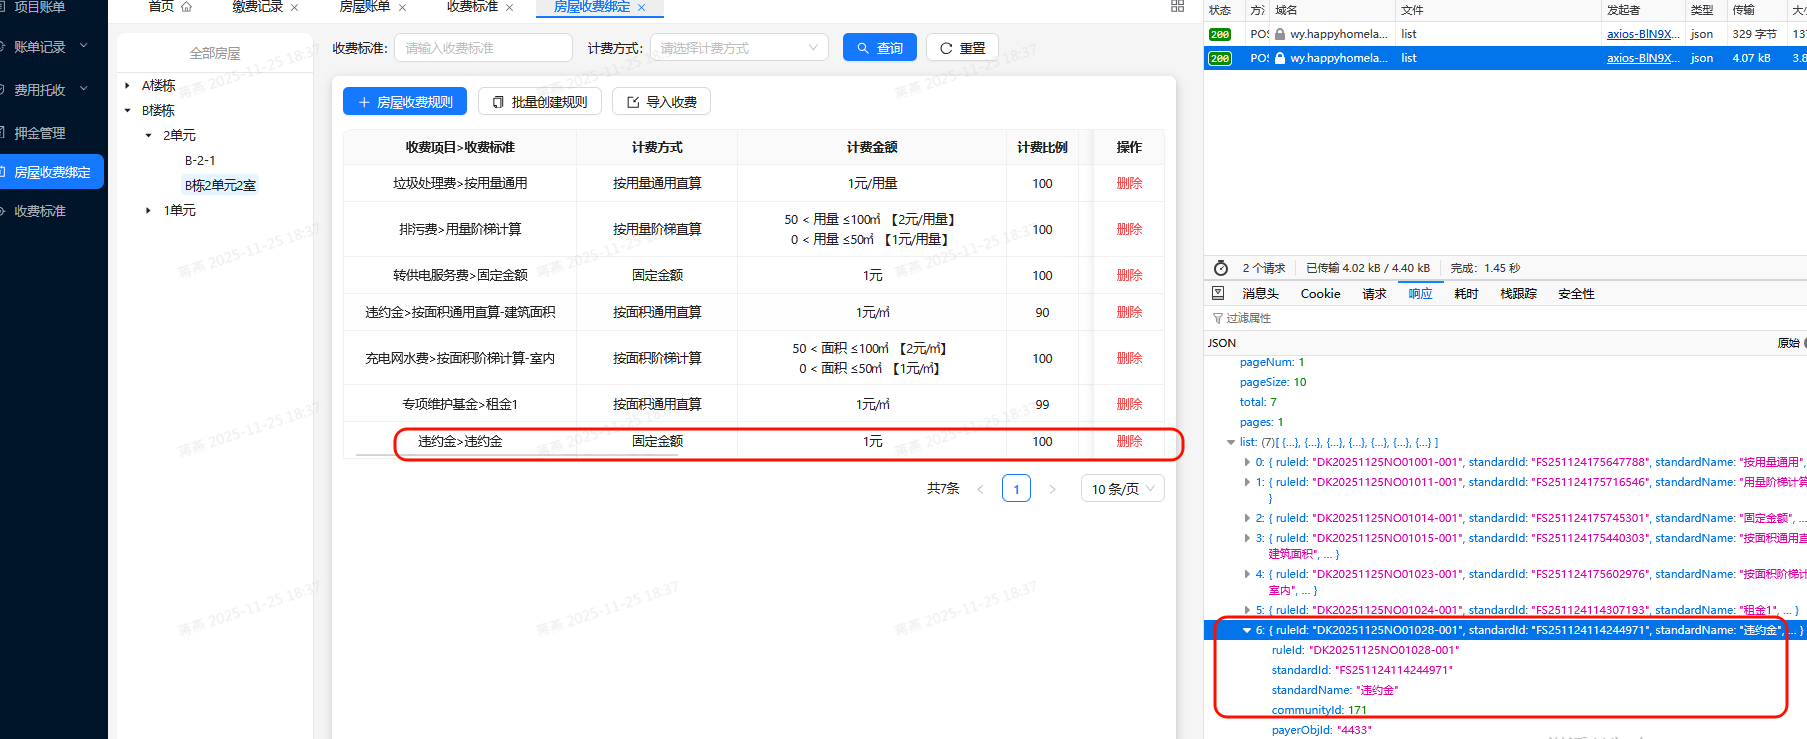
Task: Select room B栋2单元2室 in the tree
Action: click(220, 186)
